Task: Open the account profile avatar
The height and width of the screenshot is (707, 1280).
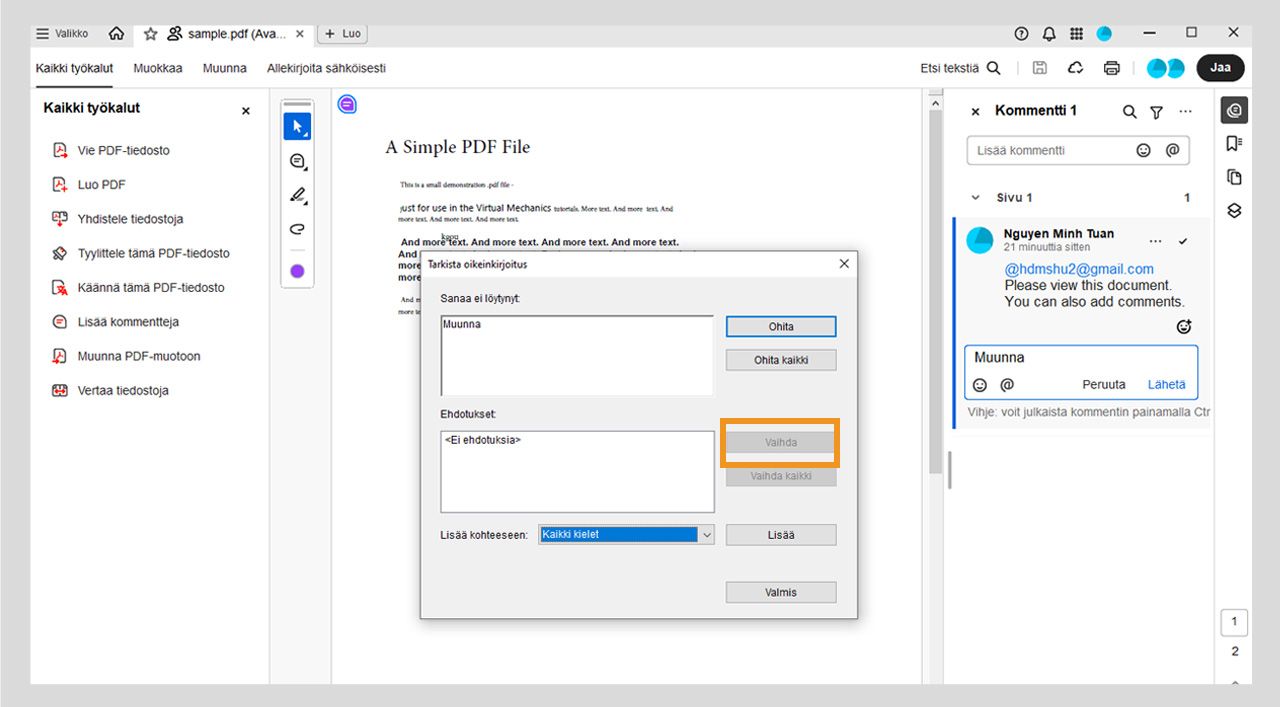Action: pyautogui.click(x=1104, y=33)
